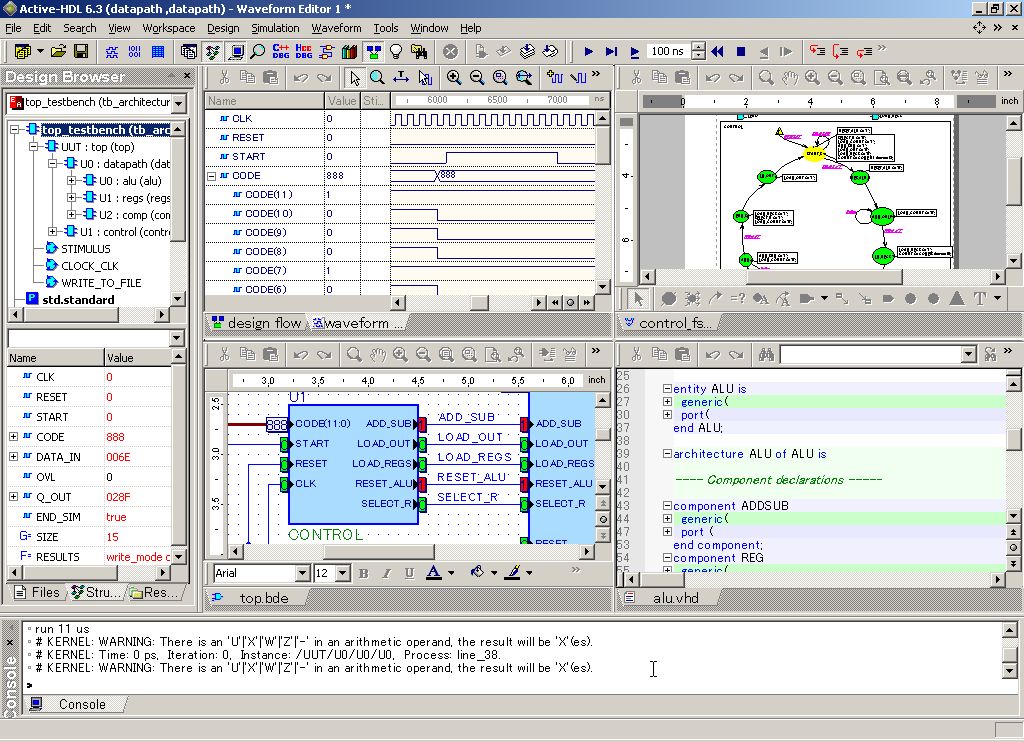Switch to the design flow tab
1024x742 pixels.
point(256,323)
